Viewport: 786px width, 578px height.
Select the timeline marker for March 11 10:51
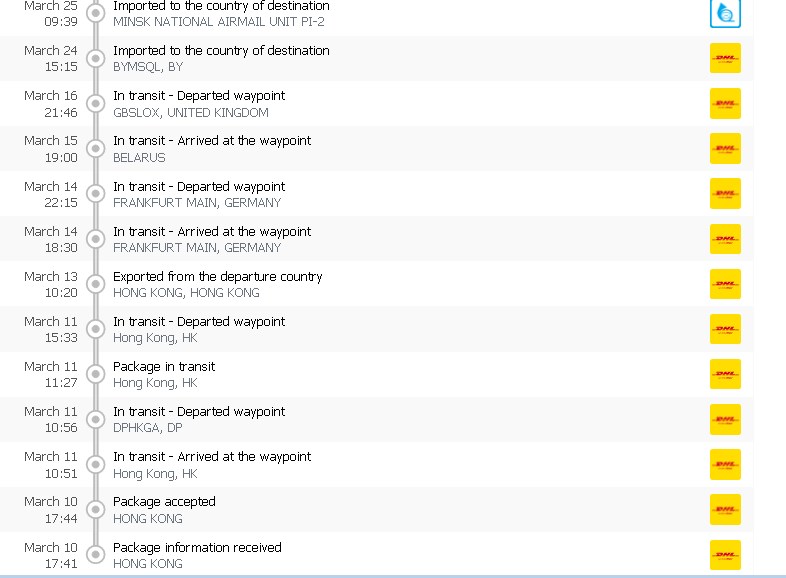(x=95, y=464)
